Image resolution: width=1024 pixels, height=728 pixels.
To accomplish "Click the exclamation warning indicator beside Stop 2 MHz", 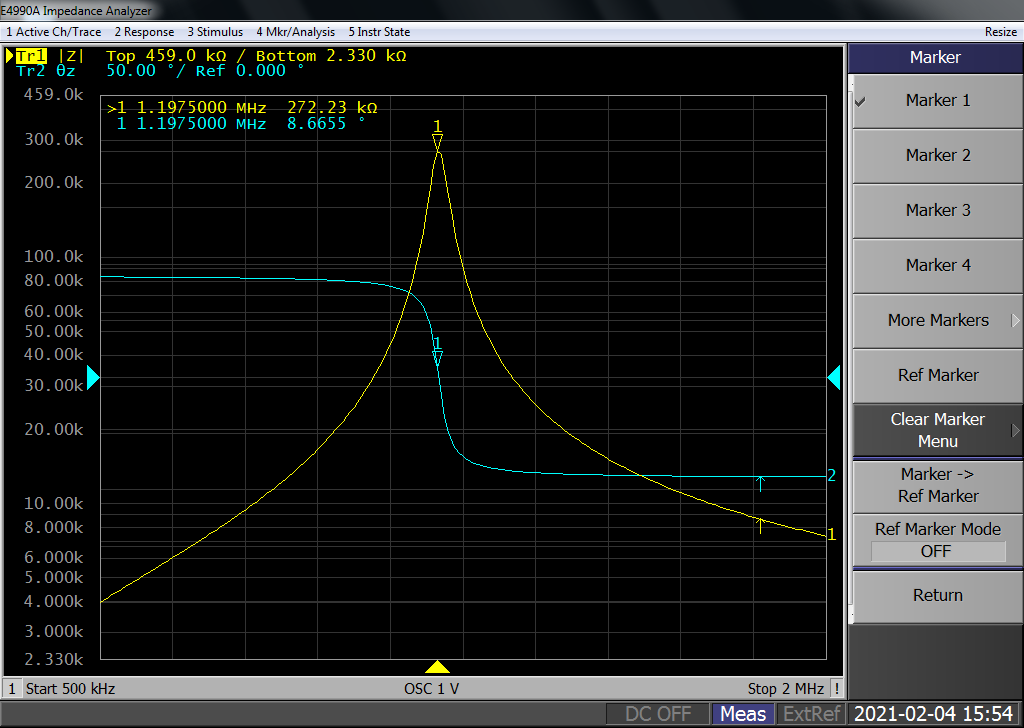I will [836, 688].
